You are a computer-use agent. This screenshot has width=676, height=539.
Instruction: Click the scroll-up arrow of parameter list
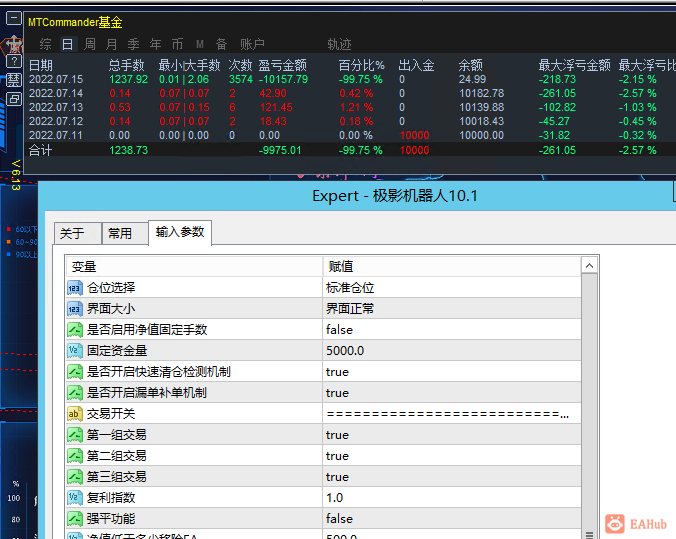coord(589,266)
